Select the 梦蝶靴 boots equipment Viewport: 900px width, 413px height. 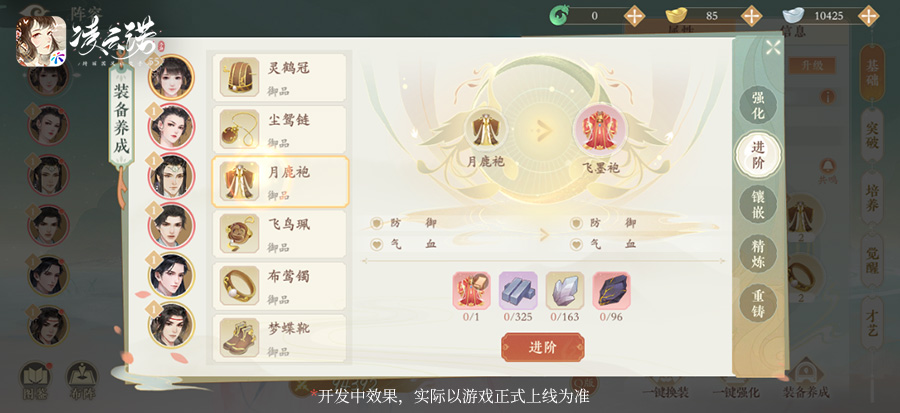point(280,338)
